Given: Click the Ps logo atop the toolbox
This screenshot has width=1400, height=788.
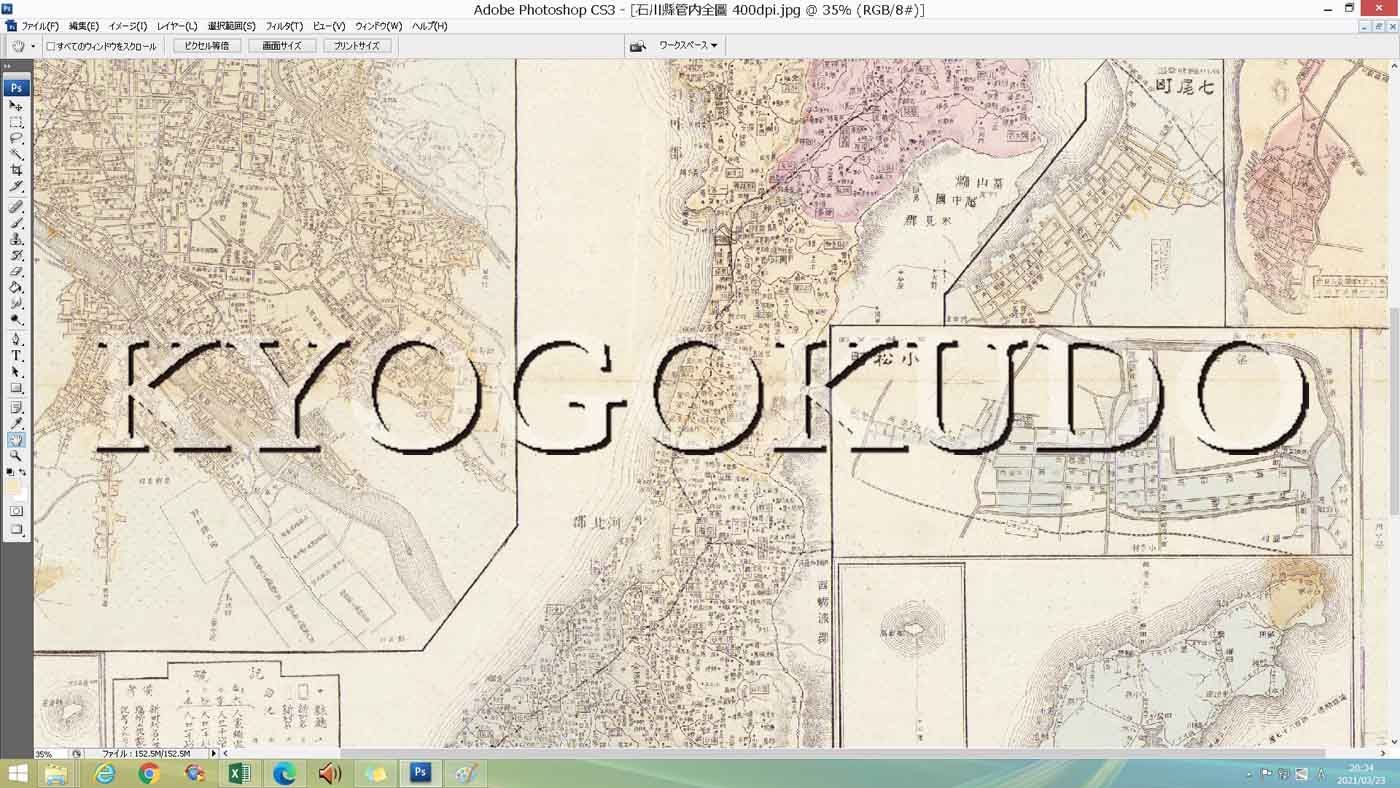Looking at the screenshot, I should coord(16,87).
